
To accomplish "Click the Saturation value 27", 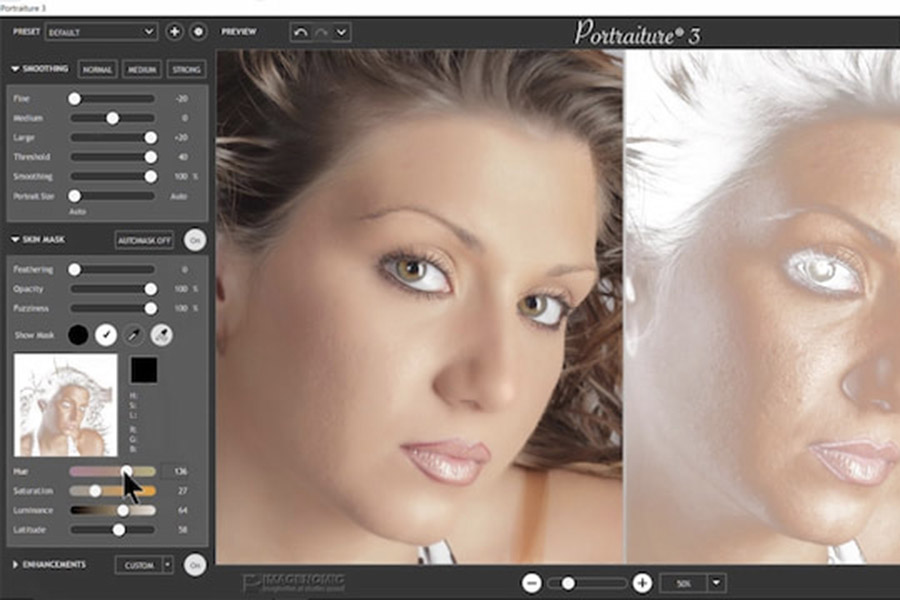I will pos(183,491).
